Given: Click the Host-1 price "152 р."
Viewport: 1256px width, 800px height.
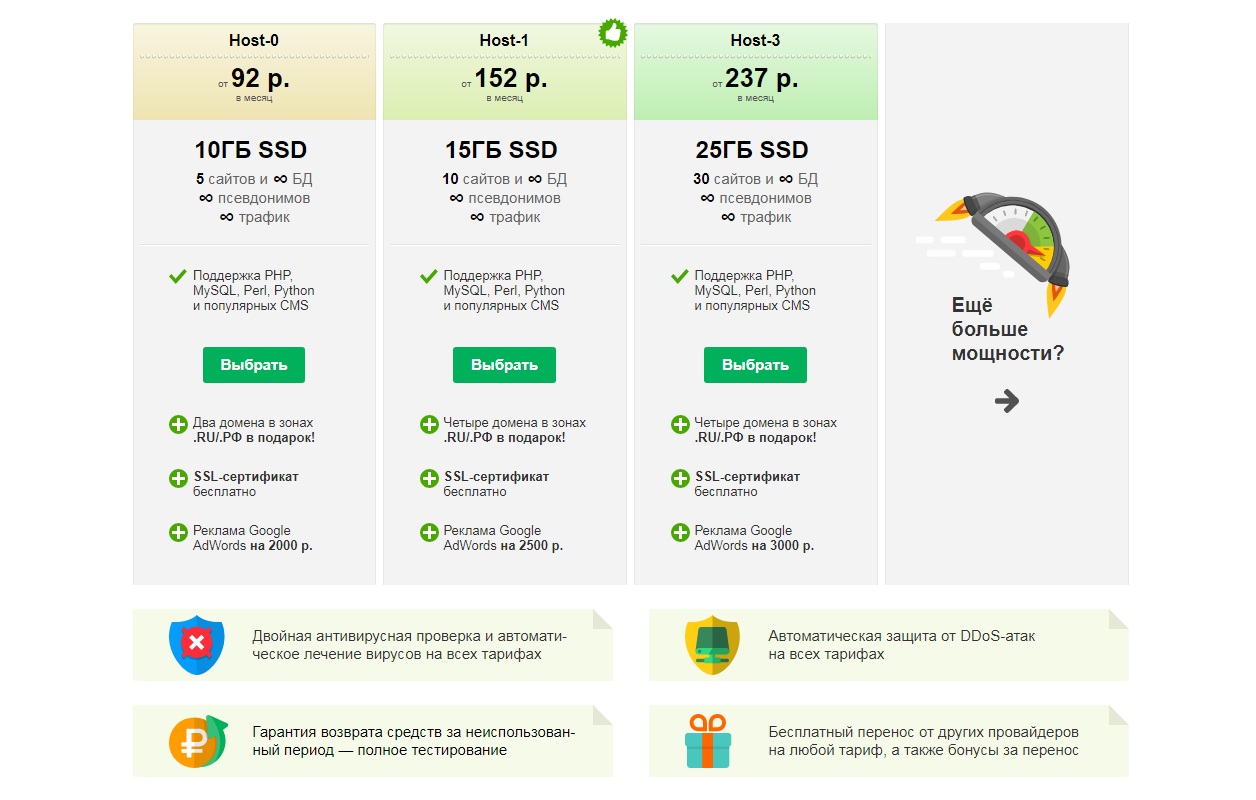Looking at the screenshot, I should click(510, 78).
